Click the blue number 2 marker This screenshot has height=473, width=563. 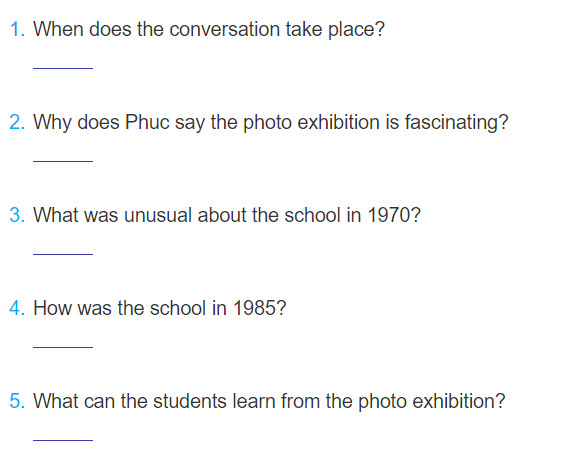[x=17, y=122]
